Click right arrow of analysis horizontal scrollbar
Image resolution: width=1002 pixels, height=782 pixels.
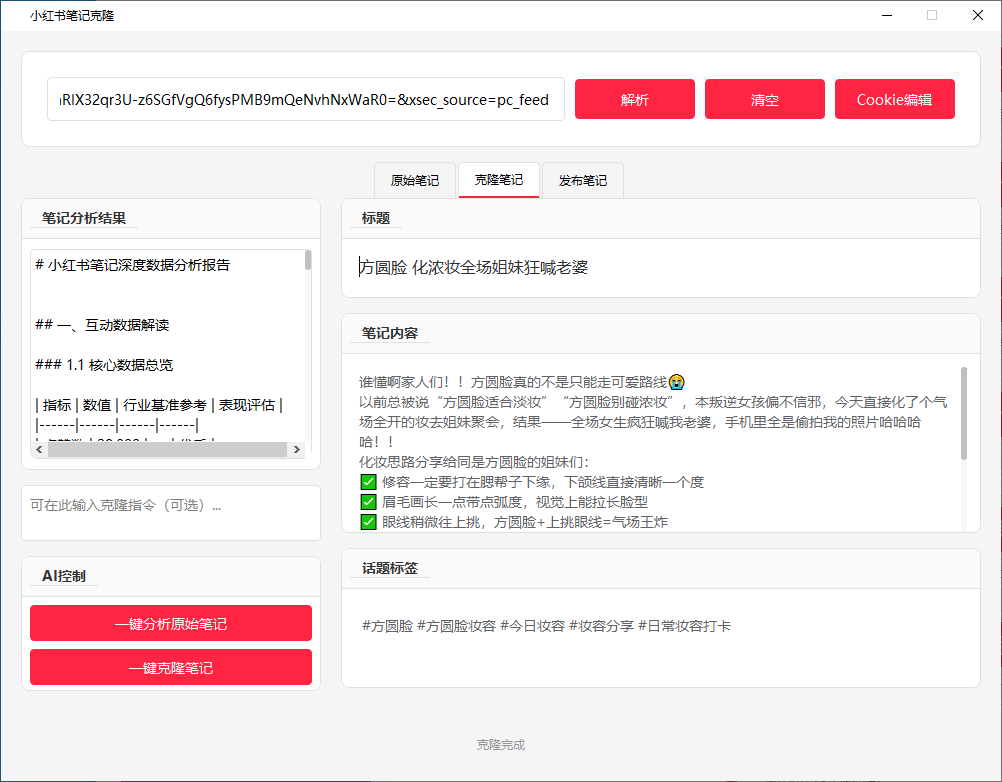click(x=297, y=449)
